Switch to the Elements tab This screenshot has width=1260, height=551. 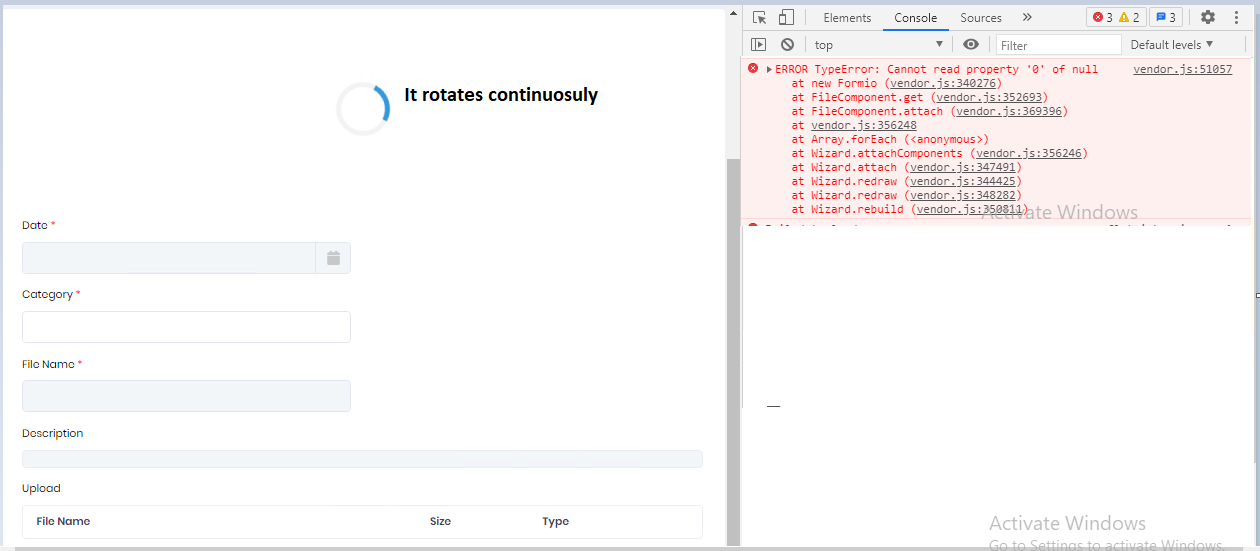click(x=847, y=18)
